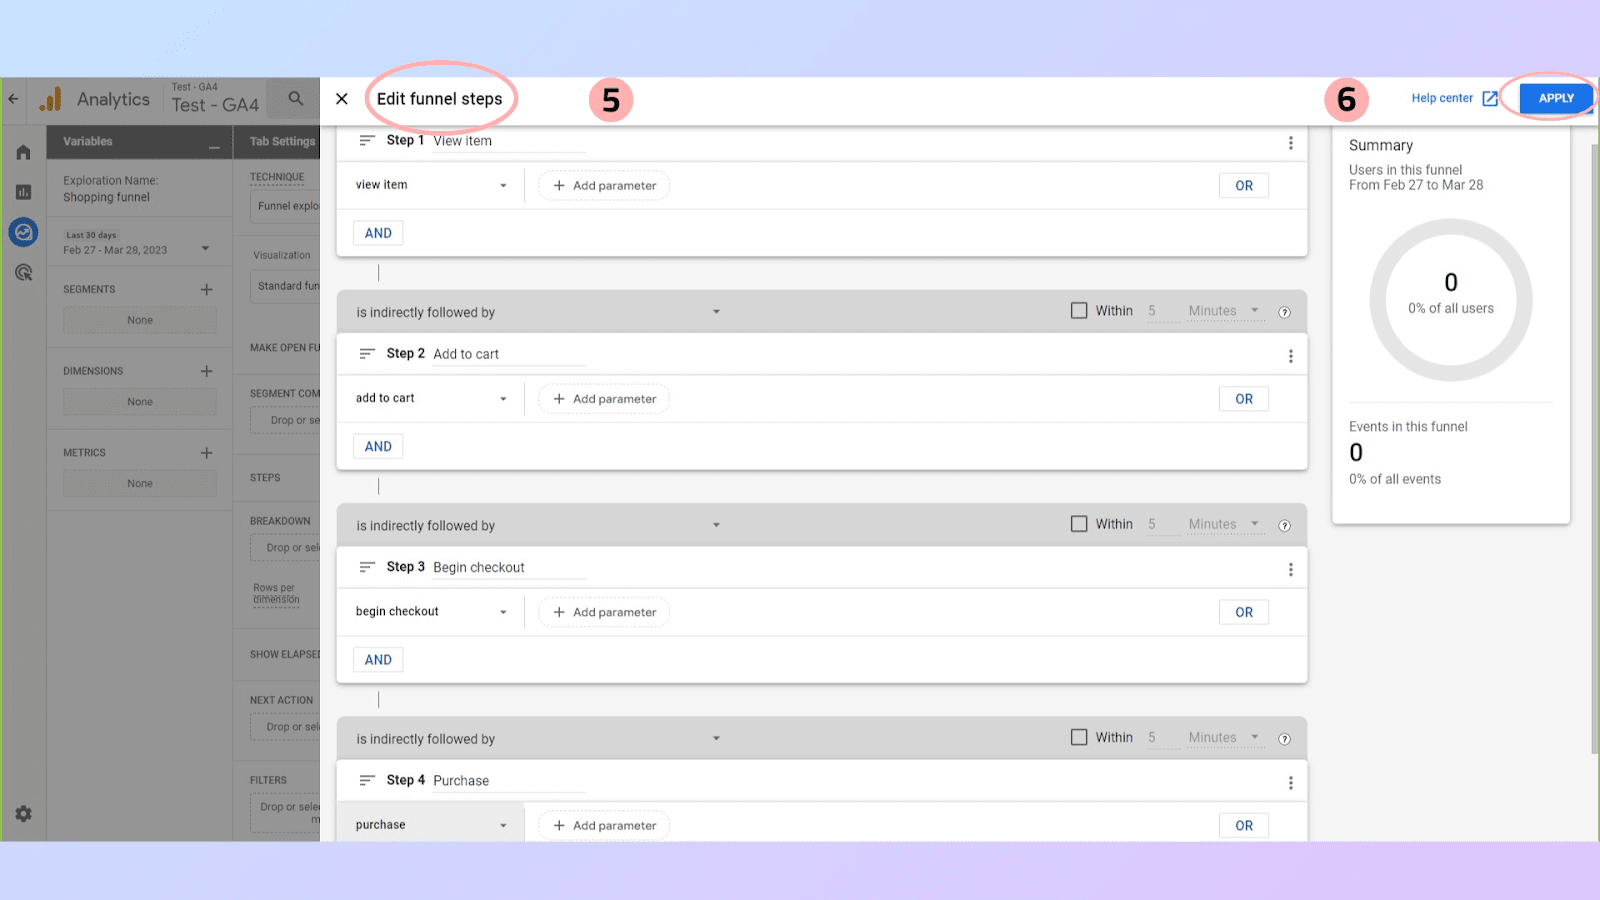Image resolution: width=1600 pixels, height=900 pixels.
Task: Add a new dimension with plus icon
Action: pyautogui.click(x=206, y=371)
